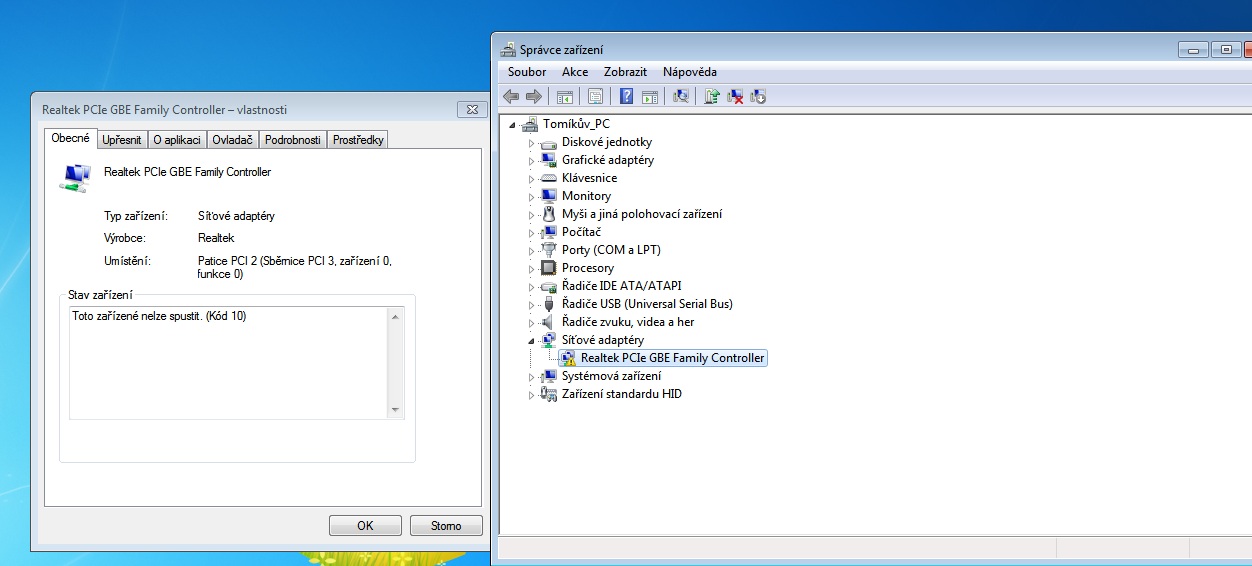Open the Zobrazit menu
The height and width of the screenshot is (566, 1252).
pyautogui.click(x=625, y=72)
